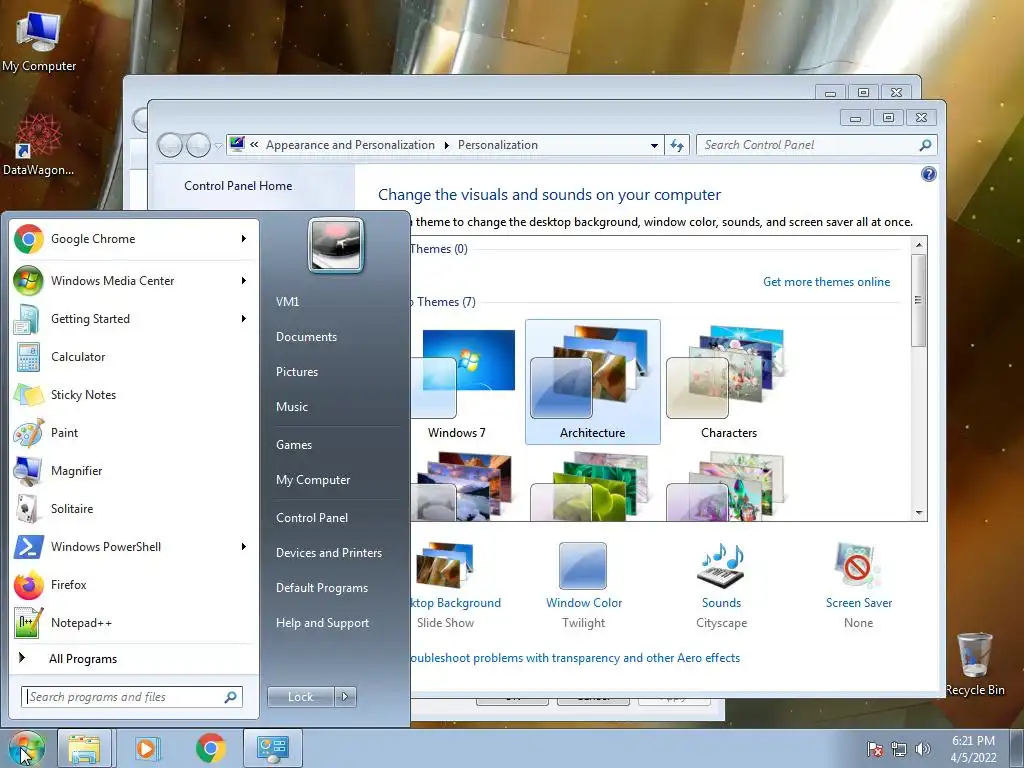Open shutdown options arrow next to Lock

coord(345,697)
